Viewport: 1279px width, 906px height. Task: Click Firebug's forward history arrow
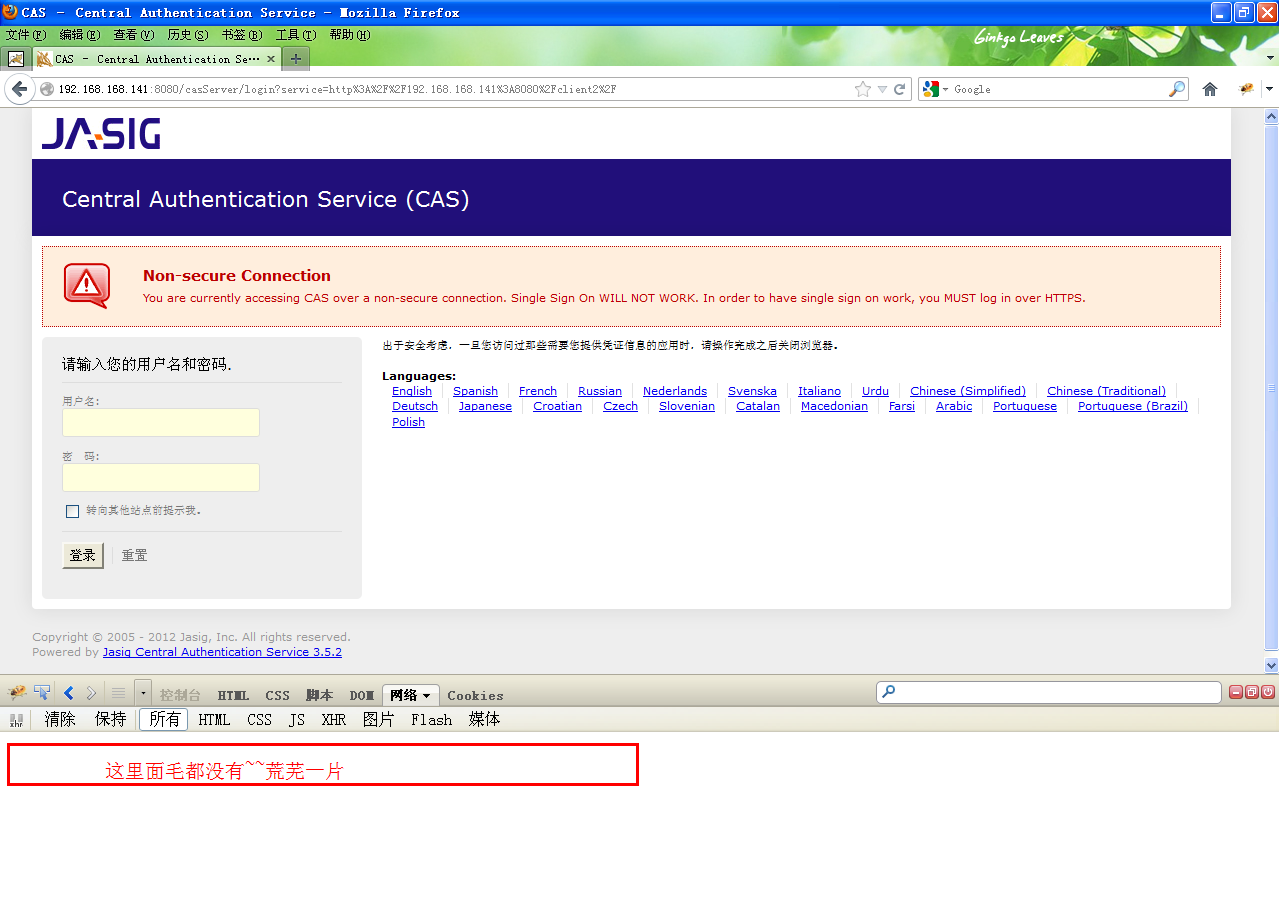(x=91, y=693)
